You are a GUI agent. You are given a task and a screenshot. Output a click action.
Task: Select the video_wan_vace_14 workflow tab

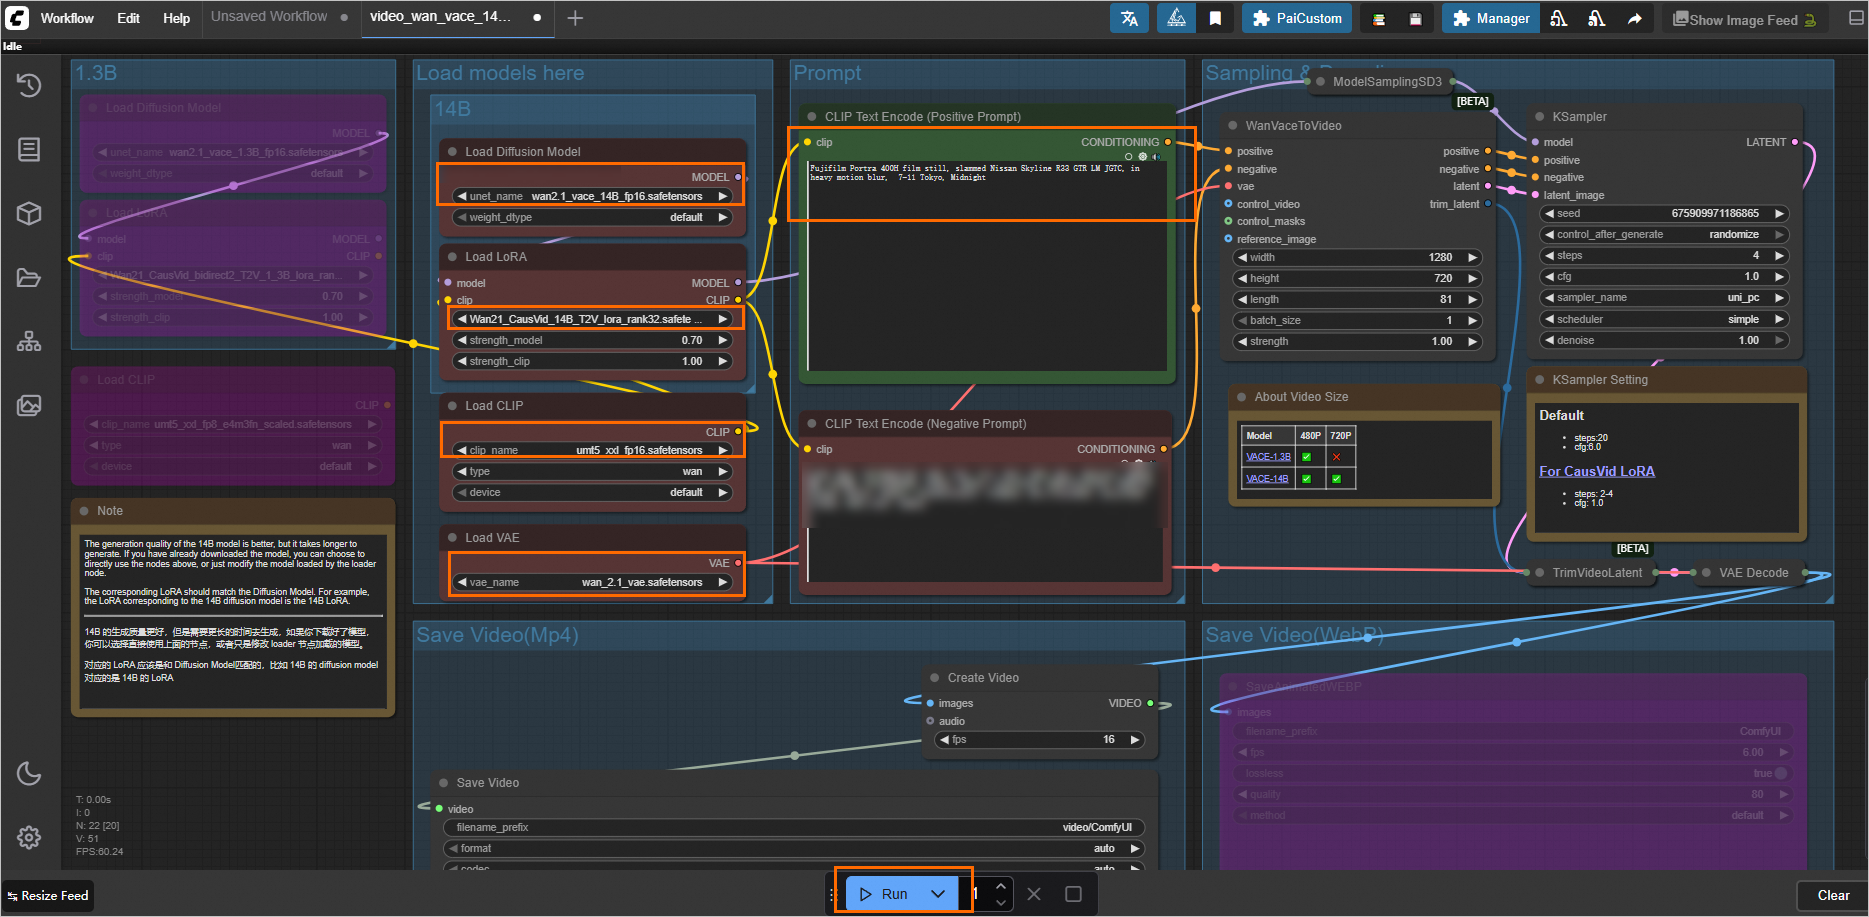(441, 17)
